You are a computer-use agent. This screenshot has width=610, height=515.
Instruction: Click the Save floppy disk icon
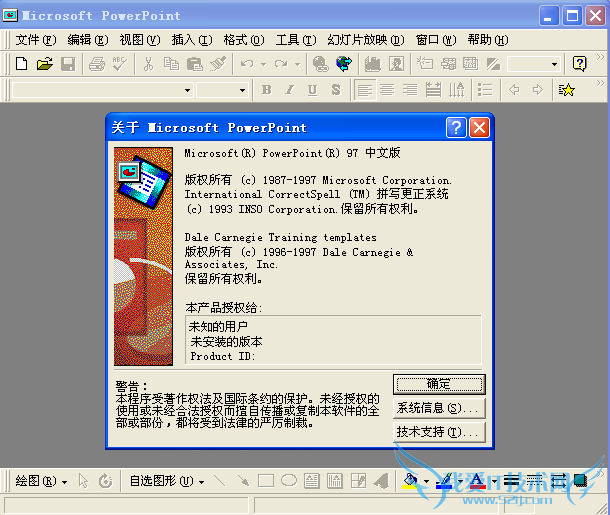[x=68, y=64]
